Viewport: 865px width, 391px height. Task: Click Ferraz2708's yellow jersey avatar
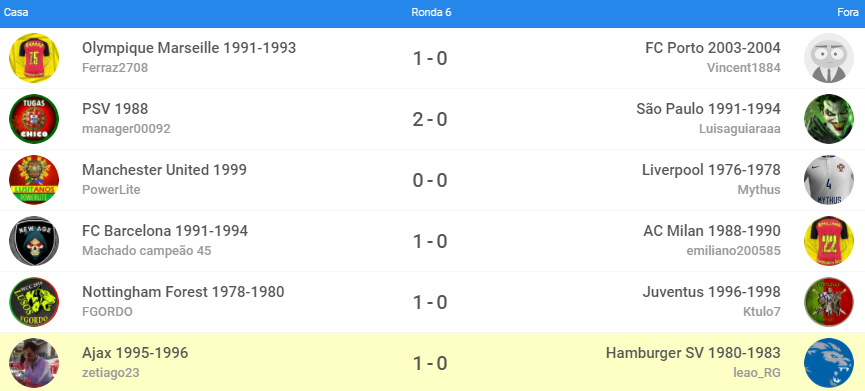[x=34, y=58]
